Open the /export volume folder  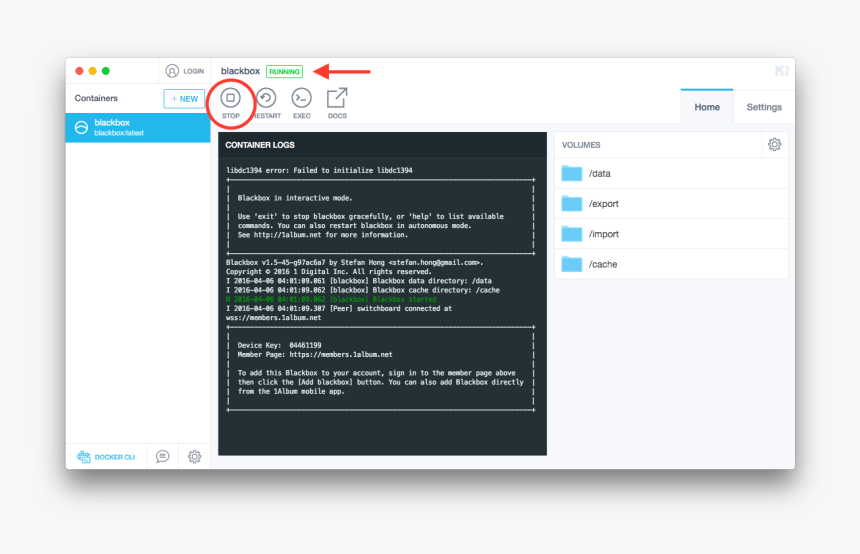point(671,203)
